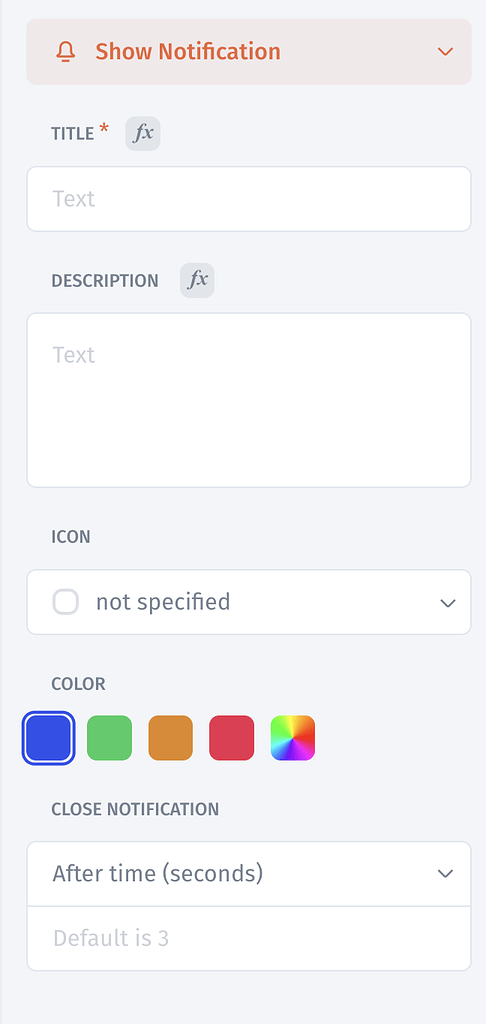
Task: Open the Icon dropdown showing not specified
Action: click(249, 601)
